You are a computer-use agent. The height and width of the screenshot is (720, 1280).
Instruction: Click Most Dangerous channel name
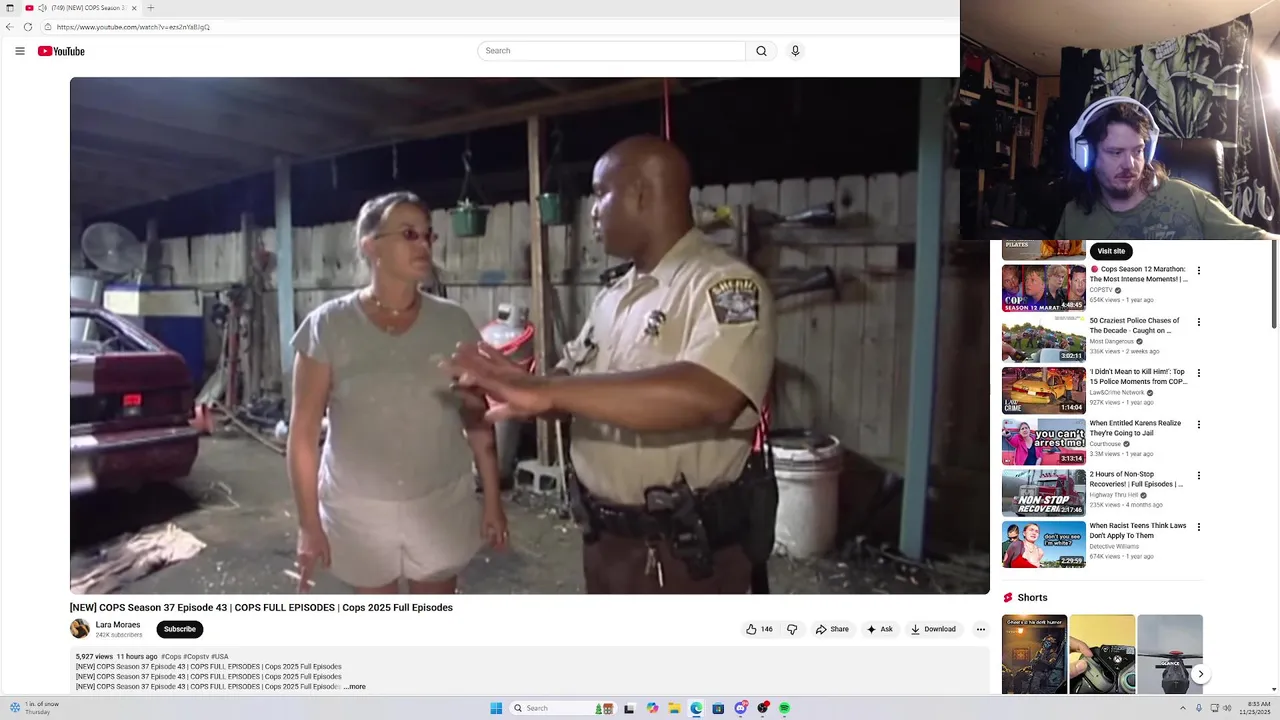[1111, 341]
